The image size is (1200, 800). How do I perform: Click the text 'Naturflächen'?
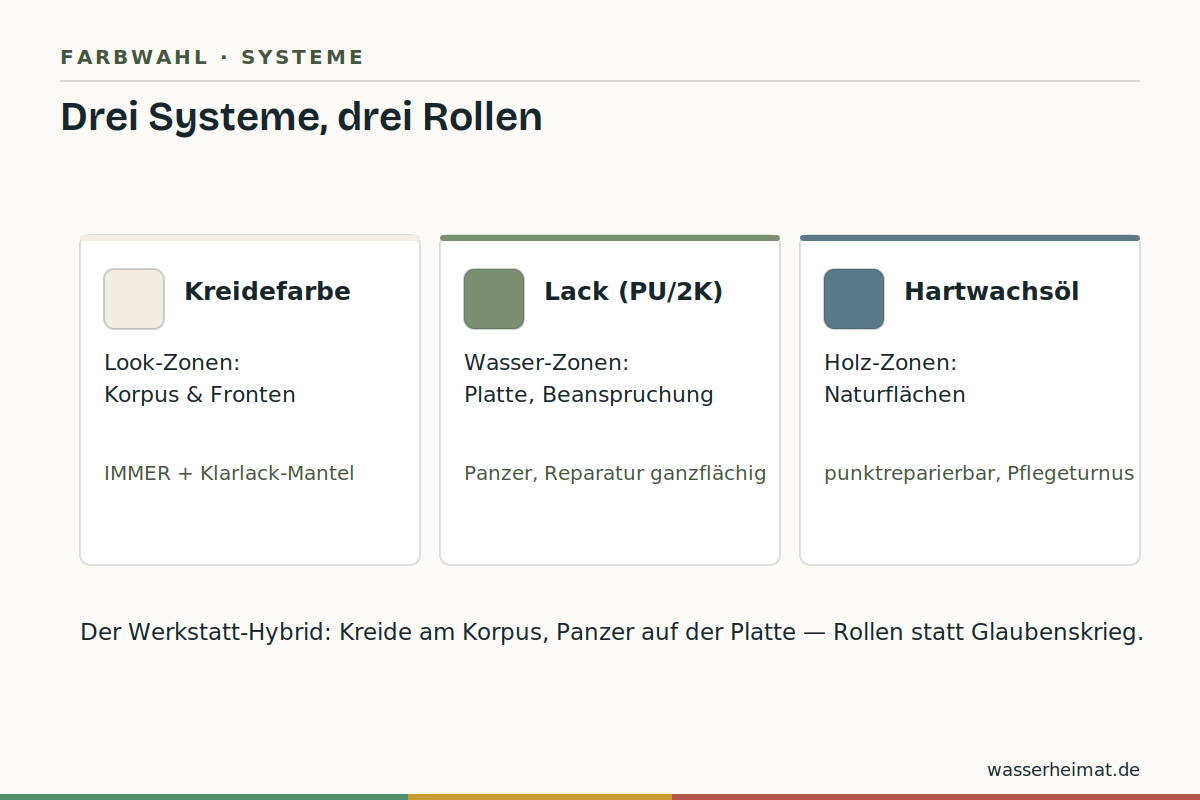895,395
